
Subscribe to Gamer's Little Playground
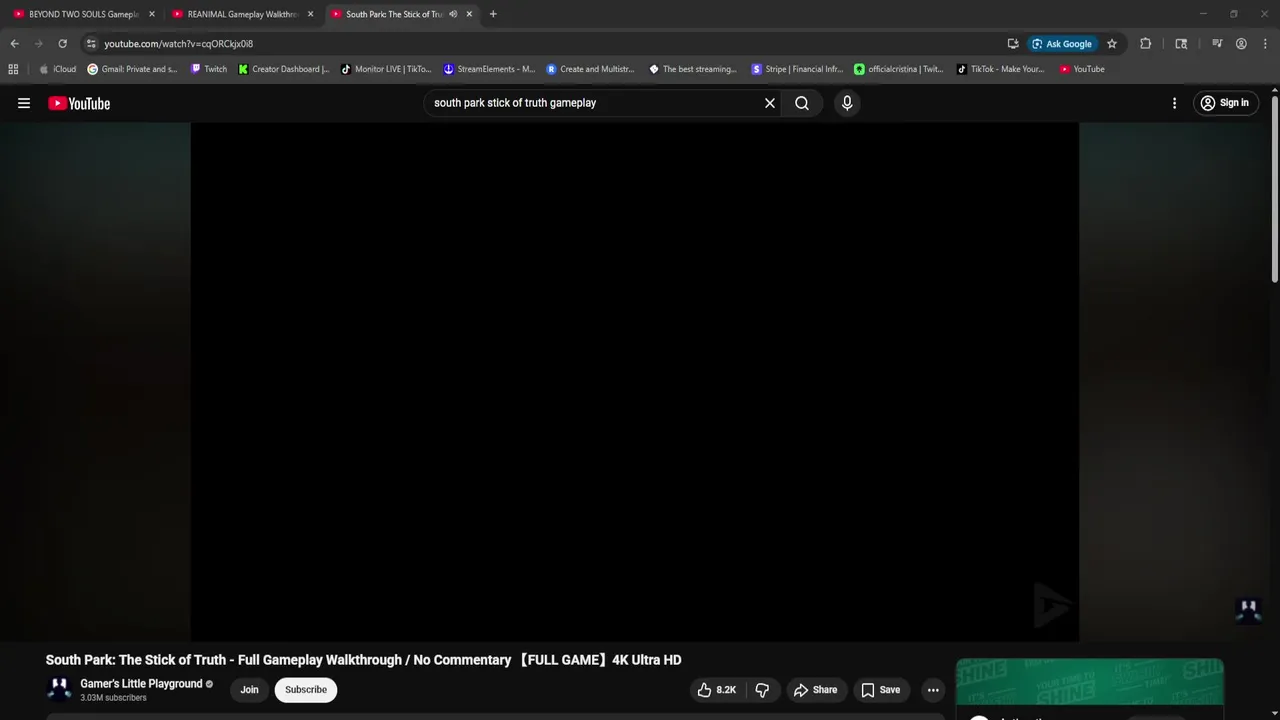pos(306,690)
